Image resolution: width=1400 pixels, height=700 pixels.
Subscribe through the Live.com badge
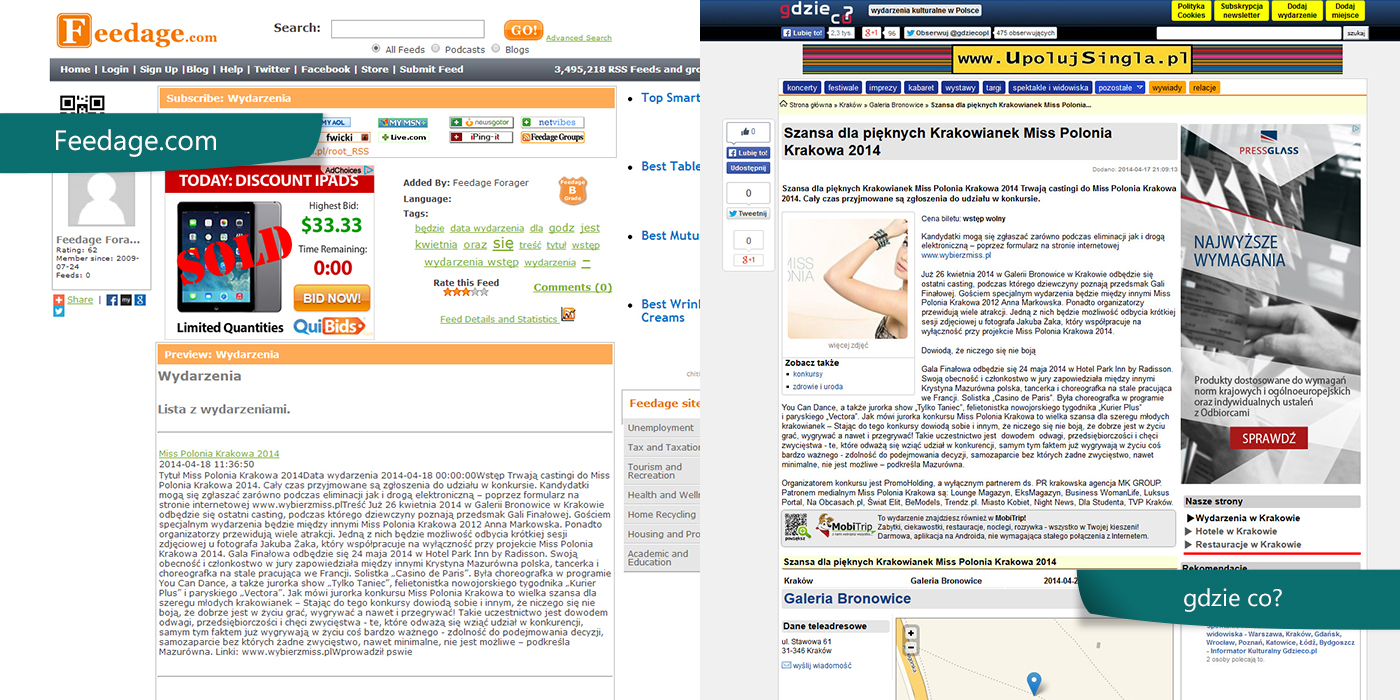(403, 137)
